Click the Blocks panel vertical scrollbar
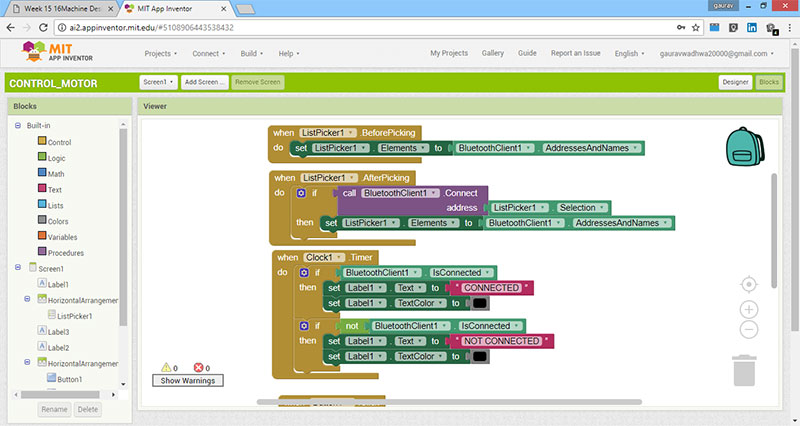 pyautogui.click(x=123, y=227)
